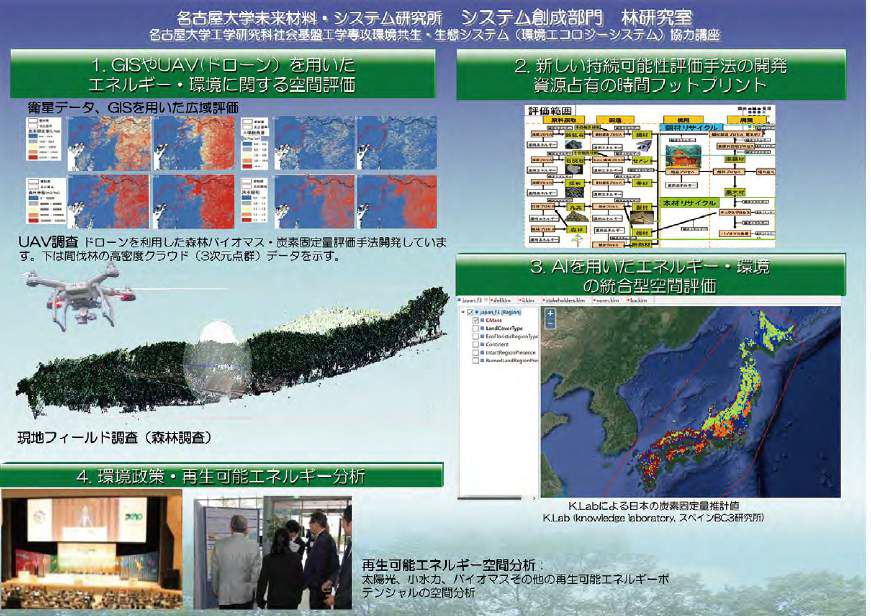Open the japan.f1 file tab
Viewport: 871px width, 616px height.
(472, 298)
